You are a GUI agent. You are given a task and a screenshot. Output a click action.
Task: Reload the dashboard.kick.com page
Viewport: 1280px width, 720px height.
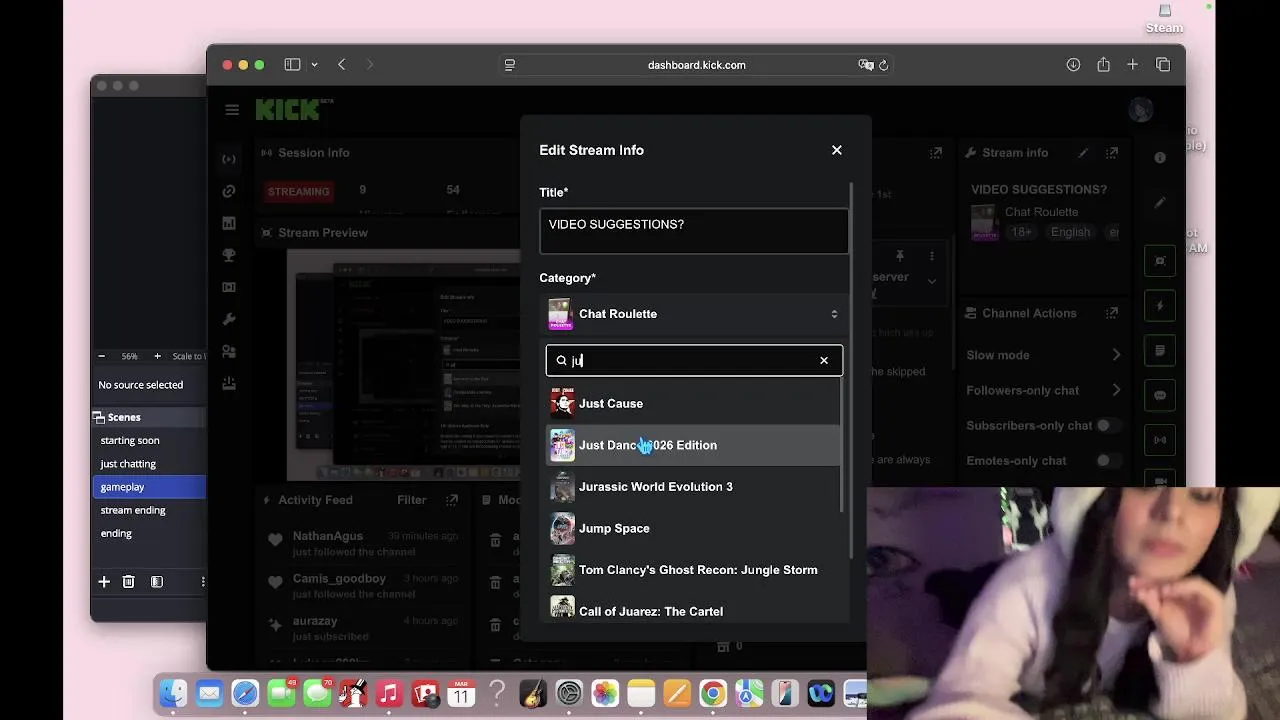click(883, 65)
